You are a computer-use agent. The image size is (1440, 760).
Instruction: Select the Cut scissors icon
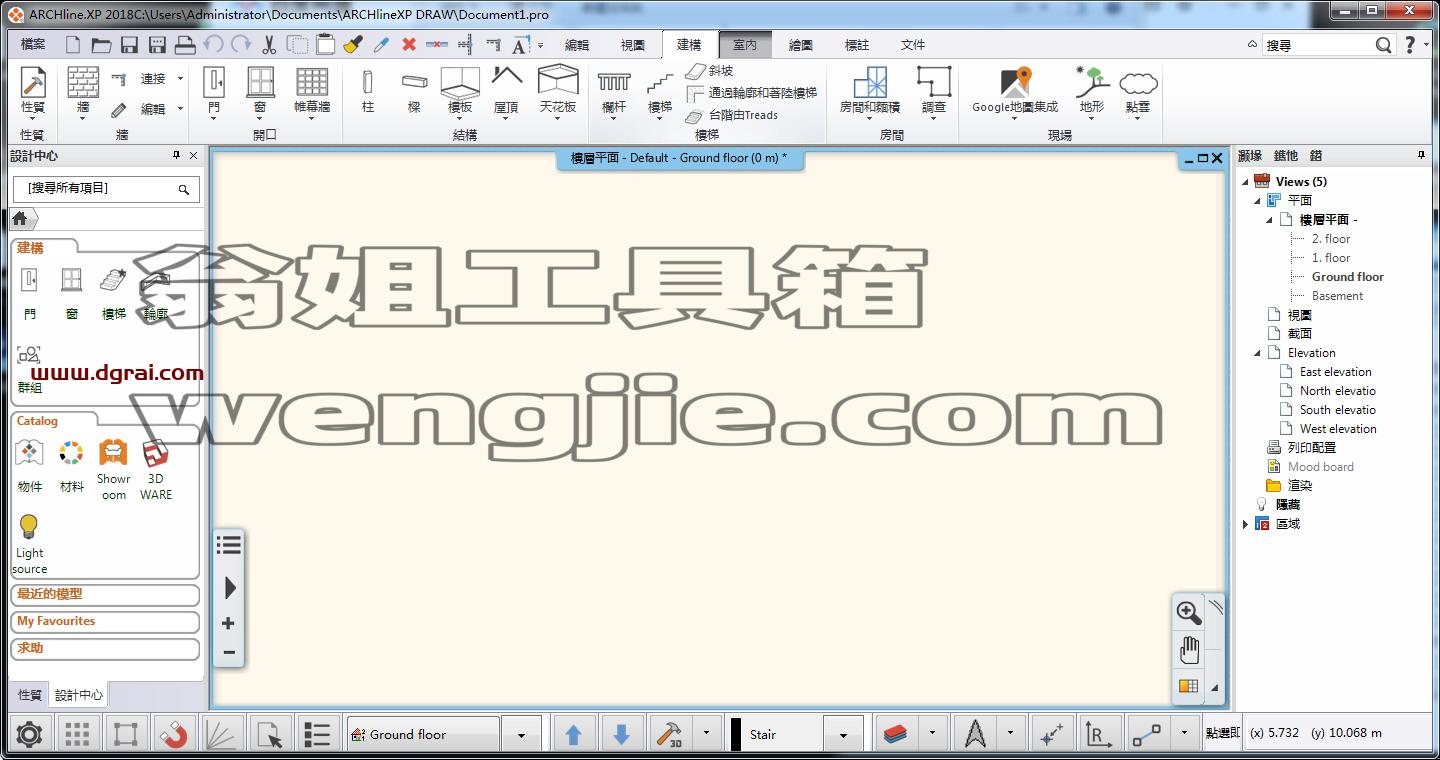[269, 45]
